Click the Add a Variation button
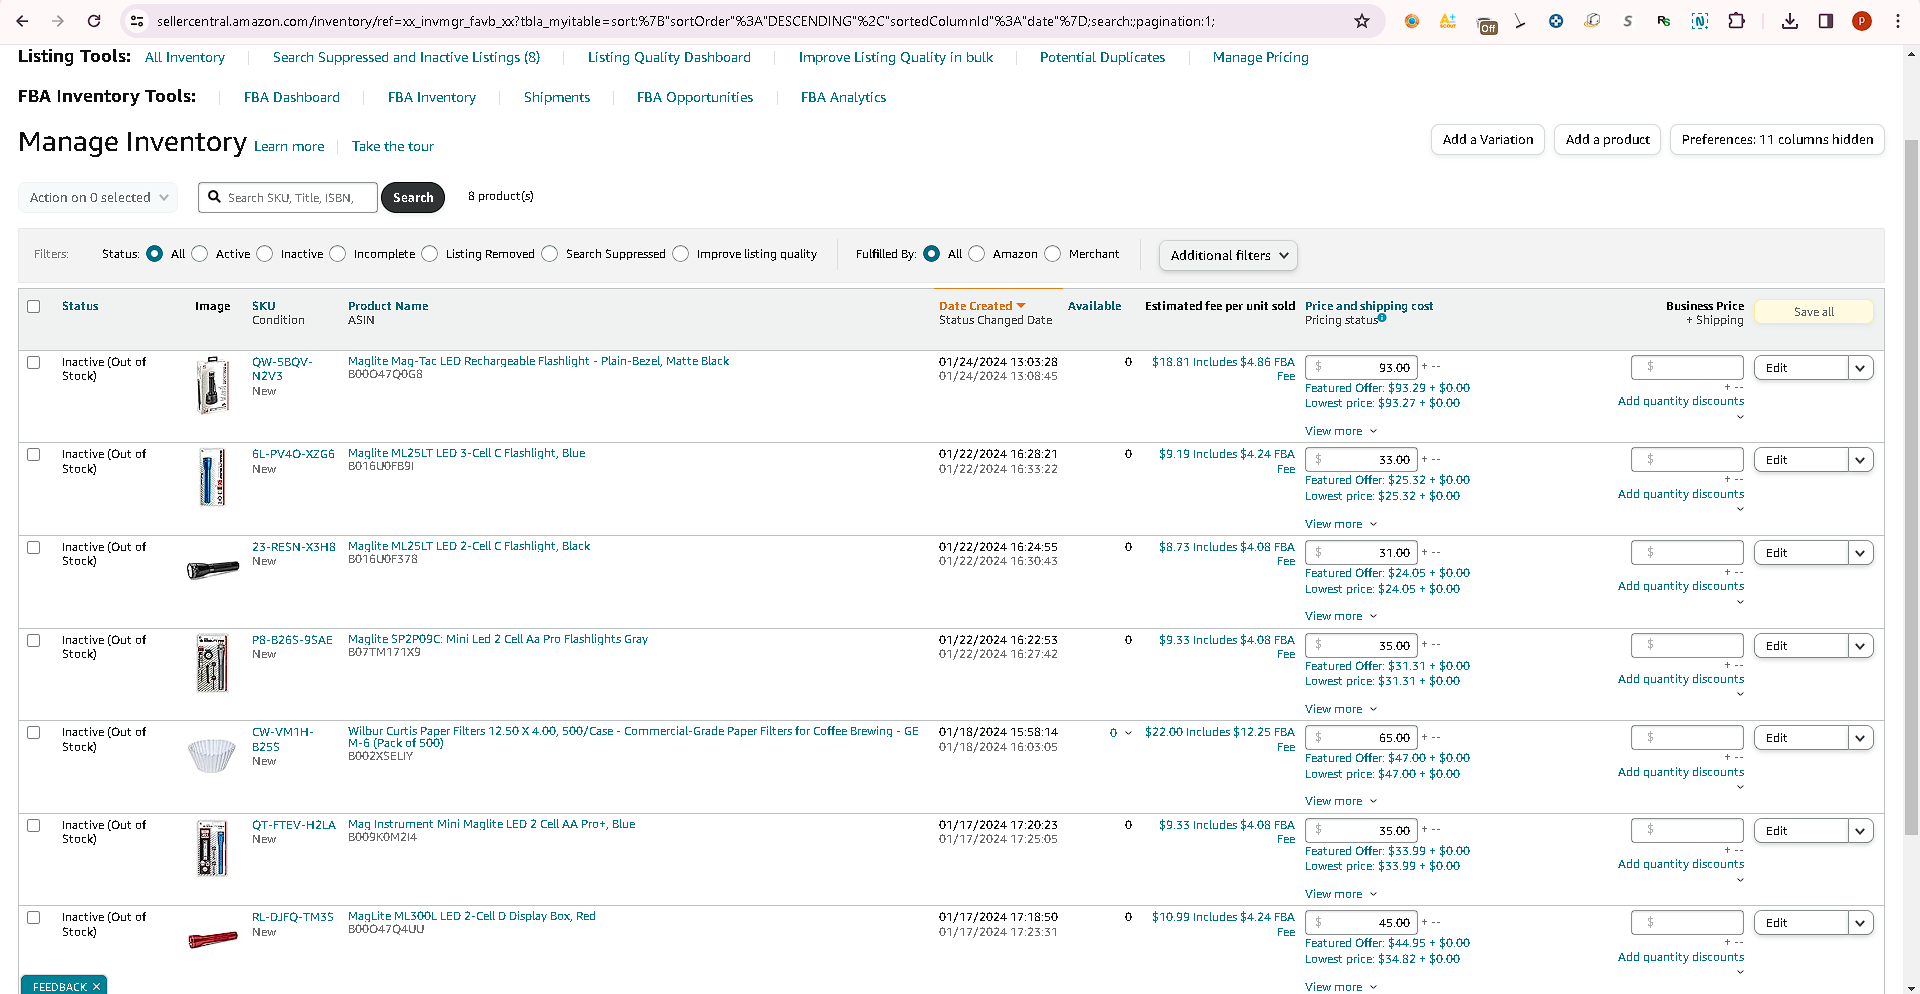Viewport: 1920px width, 994px height. pyautogui.click(x=1488, y=140)
